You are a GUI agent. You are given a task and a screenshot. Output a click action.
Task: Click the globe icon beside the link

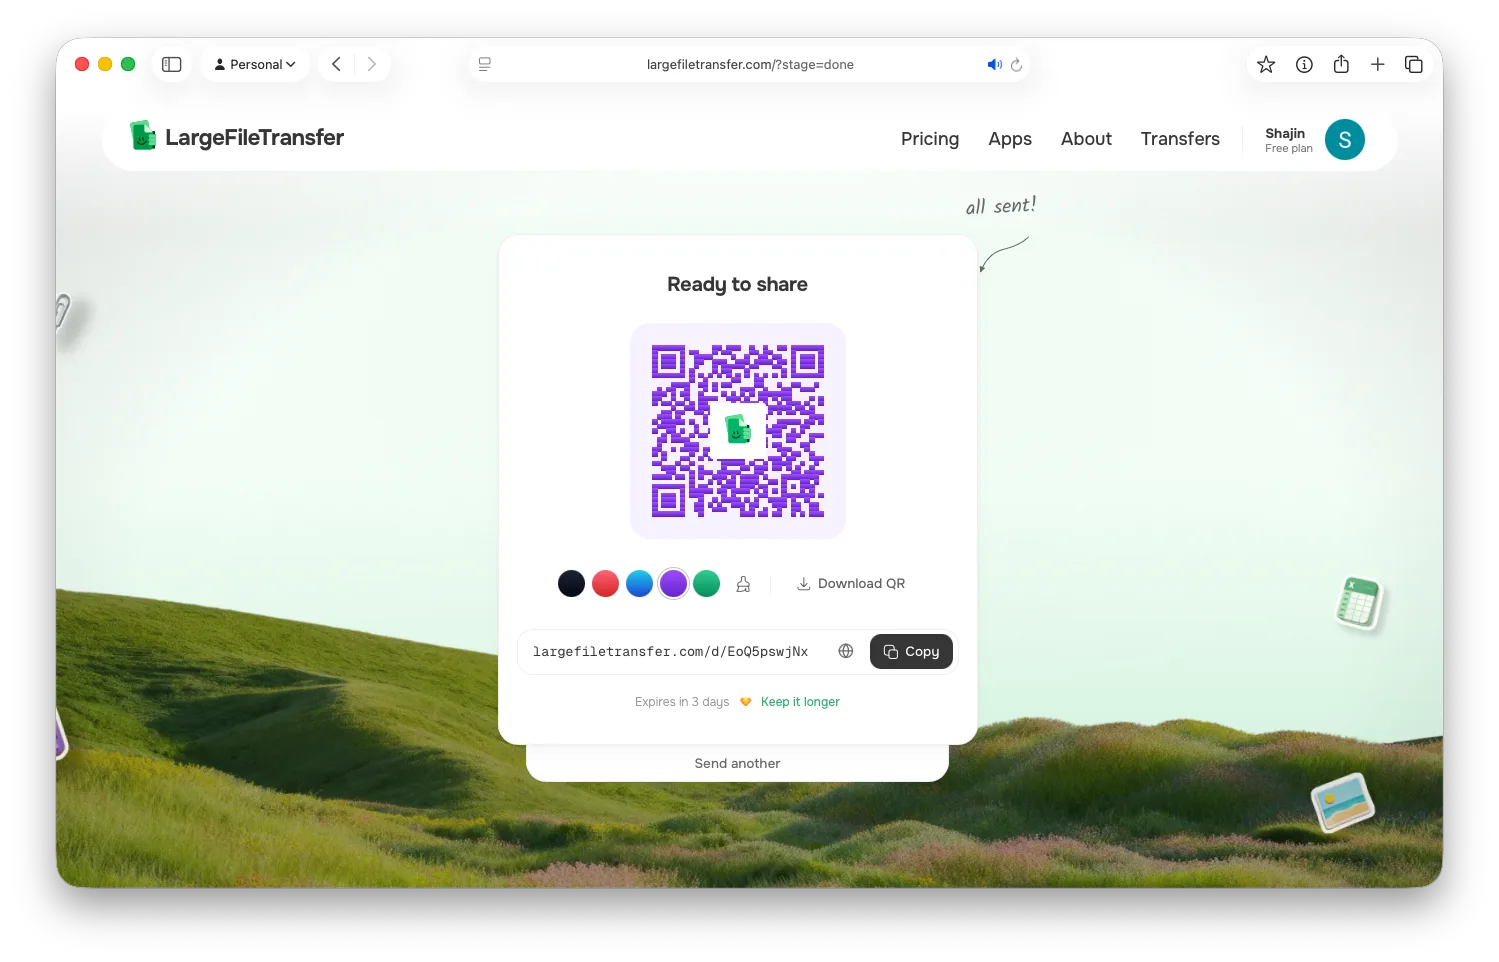[x=846, y=651]
